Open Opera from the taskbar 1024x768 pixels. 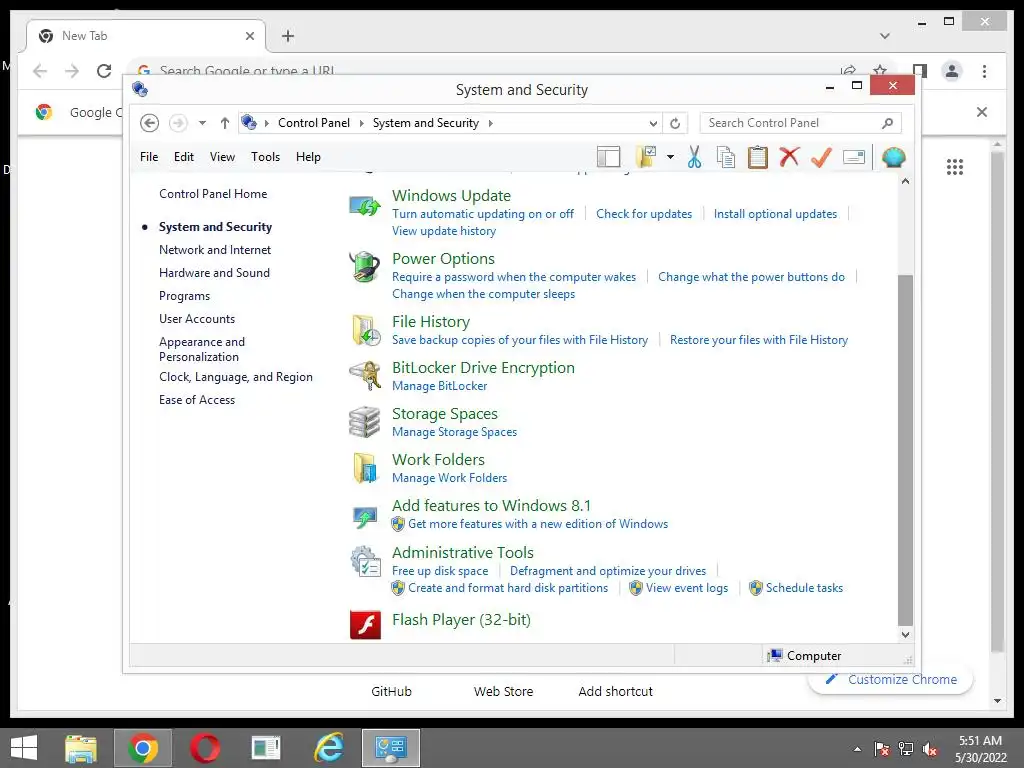pyautogui.click(x=204, y=748)
